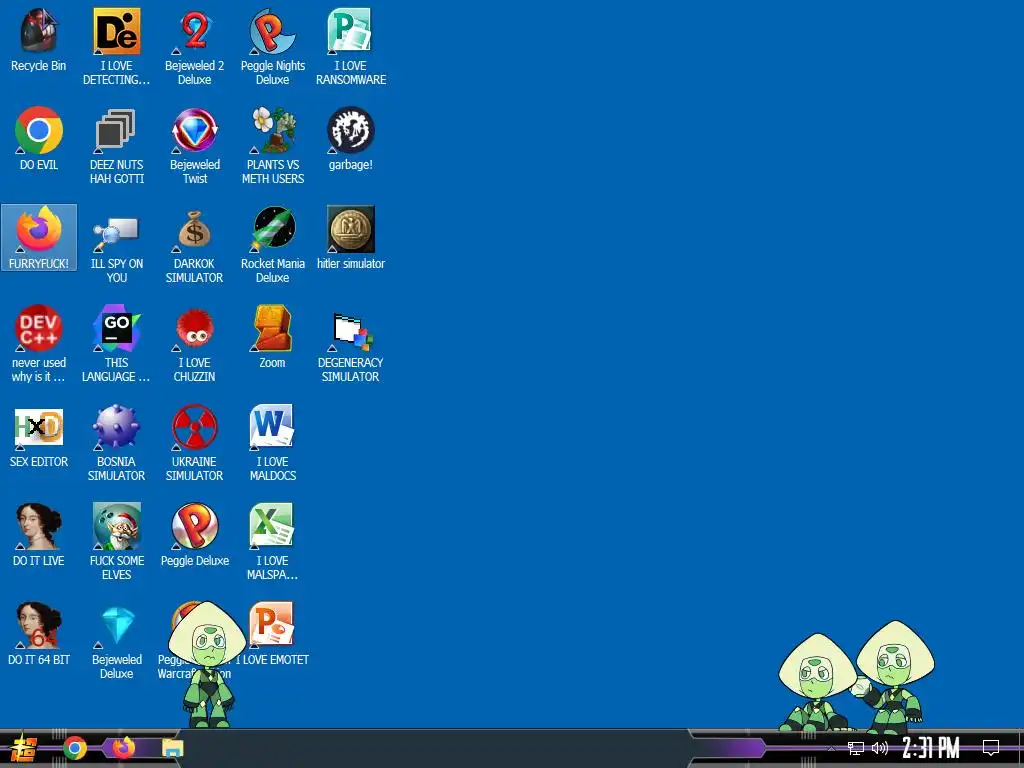Screen dimensions: 1024x768
Task: Show hidden system tray icons
Action: pyautogui.click(x=831, y=748)
